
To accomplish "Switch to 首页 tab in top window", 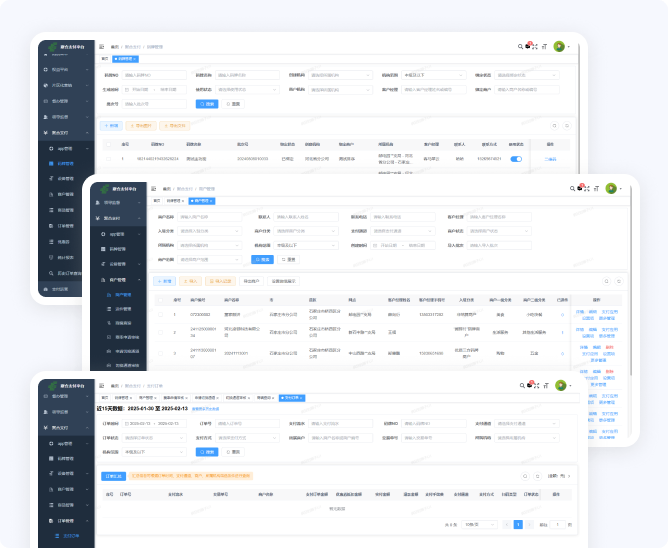I will coord(105,59).
